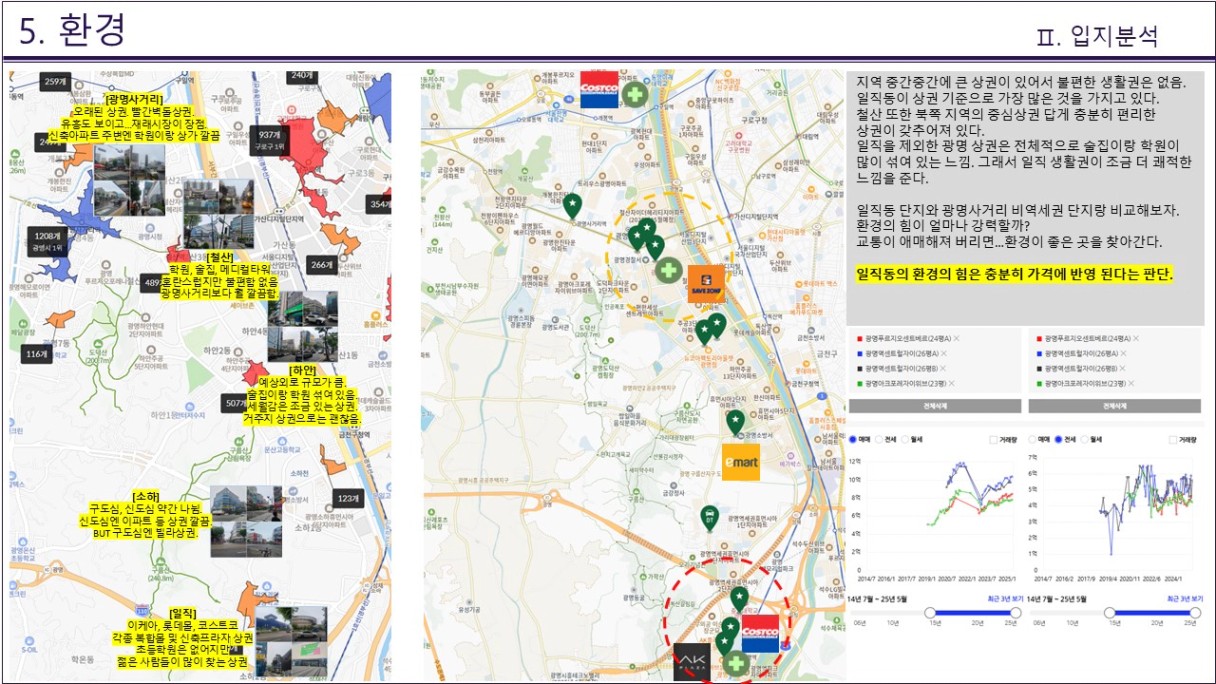
Task: Select the green plus marker beside AK Plaza
Action: pos(737,663)
